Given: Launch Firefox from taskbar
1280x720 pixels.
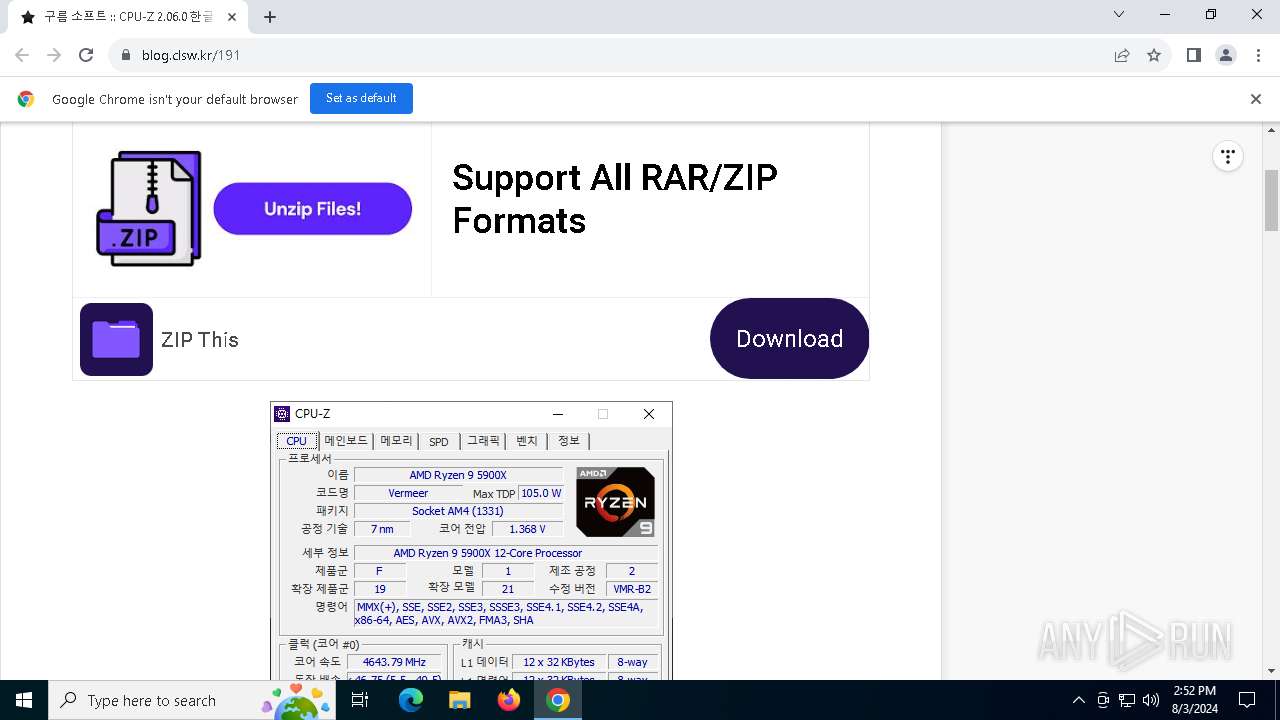Looking at the screenshot, I should pos(509,700).
